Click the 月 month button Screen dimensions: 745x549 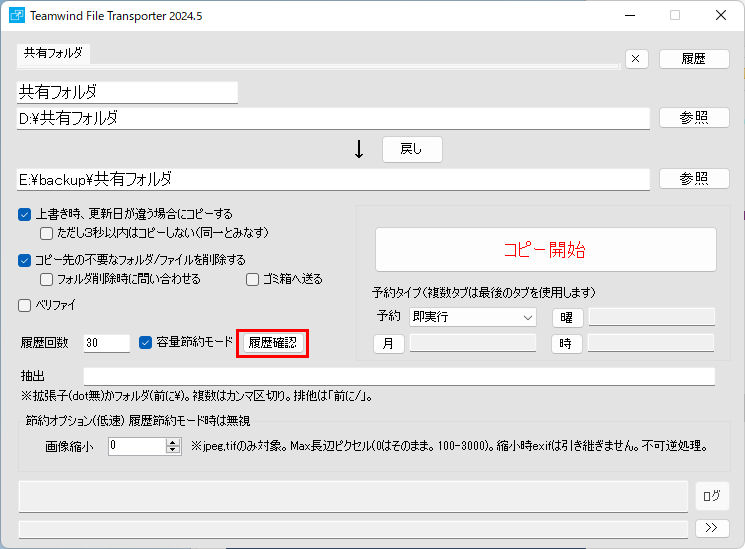coord(389,344)
